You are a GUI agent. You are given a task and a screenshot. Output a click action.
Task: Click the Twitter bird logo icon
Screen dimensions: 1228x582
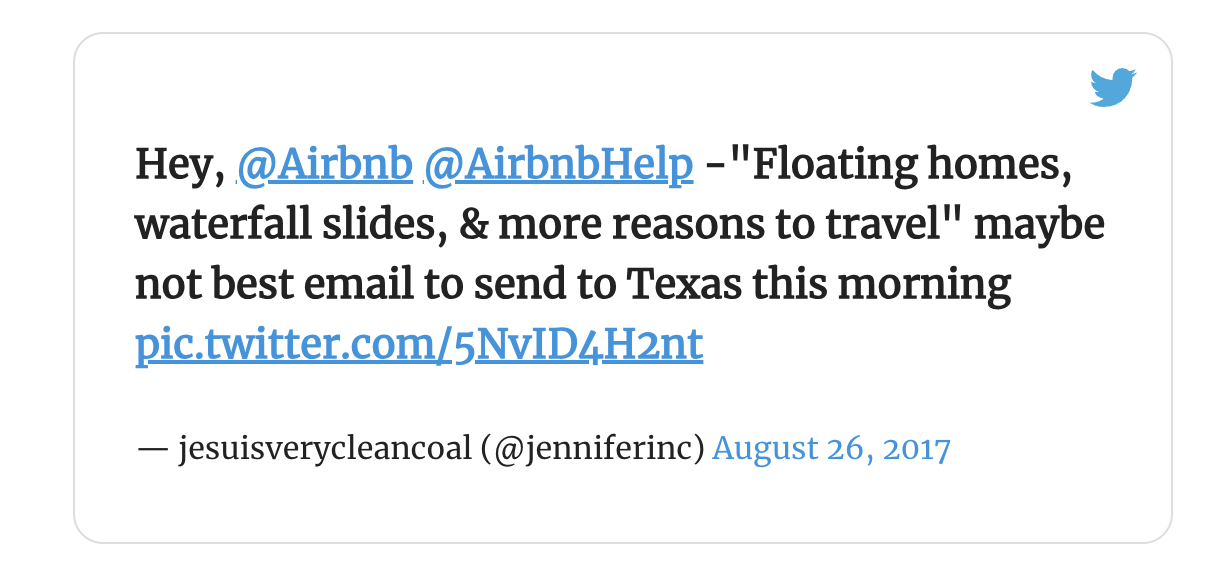click(1113, 88)
